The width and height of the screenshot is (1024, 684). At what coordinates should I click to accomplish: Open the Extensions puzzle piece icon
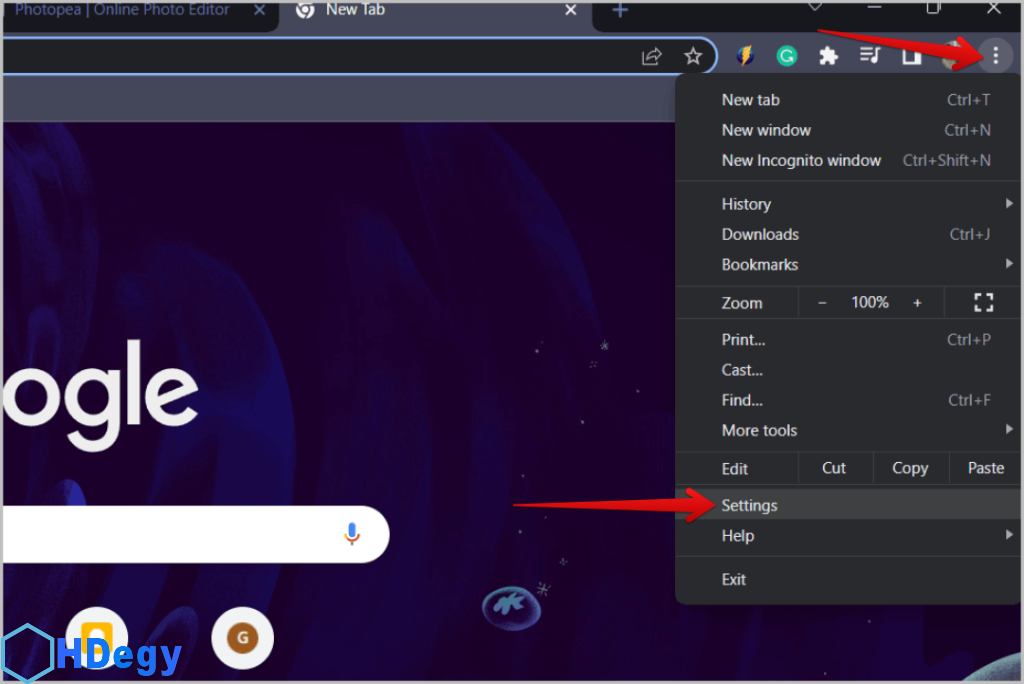pyautogui.click(x=828, y=56)
